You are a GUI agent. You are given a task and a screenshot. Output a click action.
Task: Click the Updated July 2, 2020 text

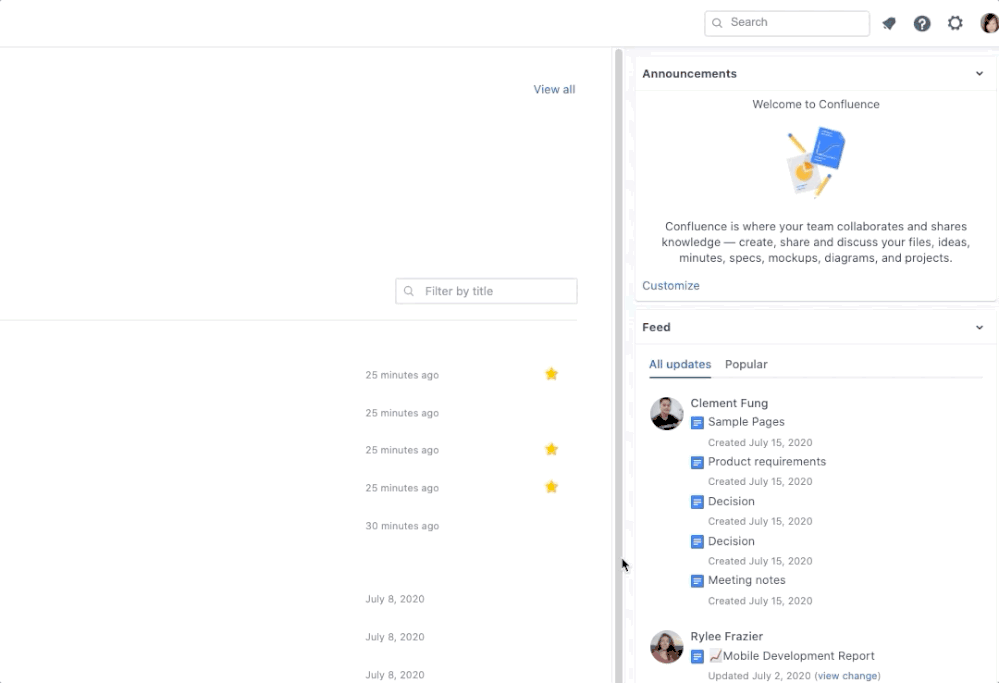pos(759,675)
